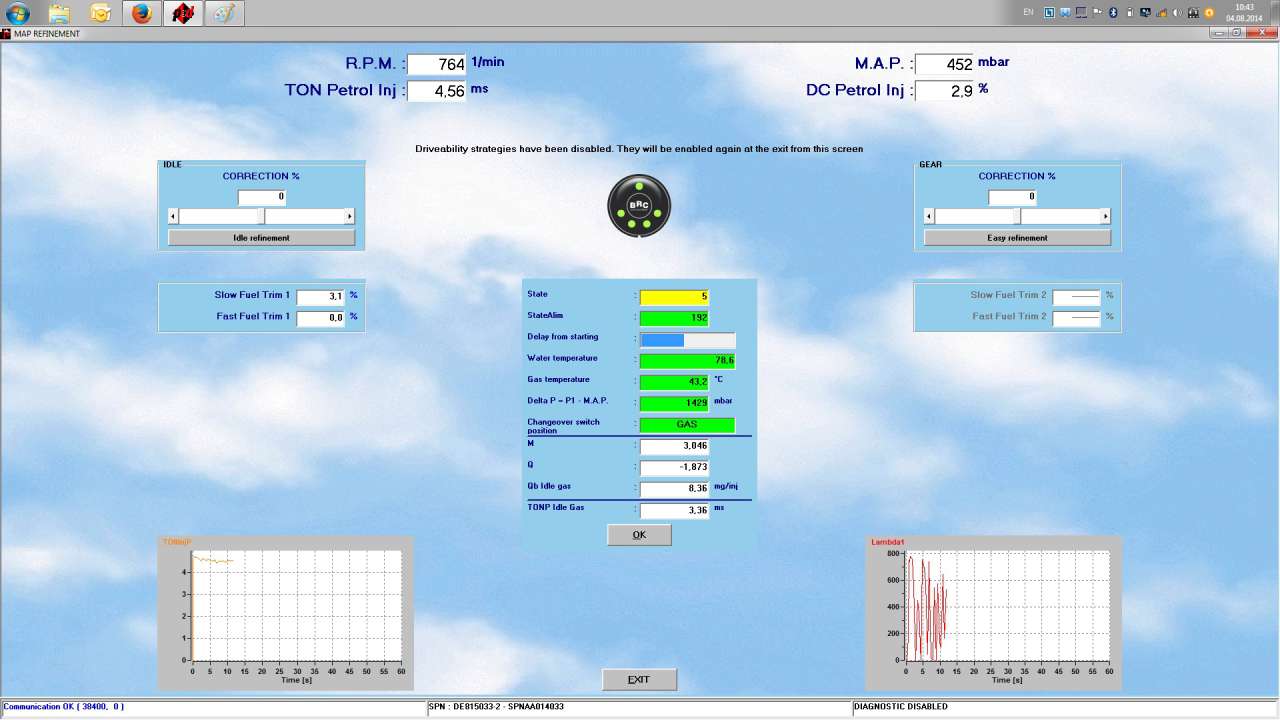Click the Fast Fuel Trim 2 value field
1280x720 pixels.
[1077, 318]
